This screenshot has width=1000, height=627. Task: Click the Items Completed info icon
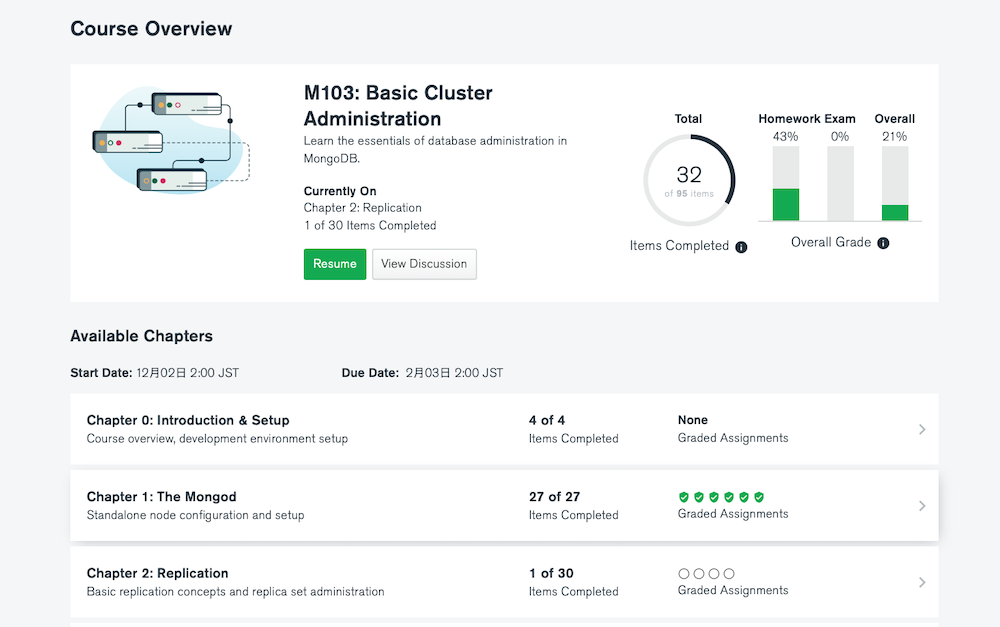pyautogui.click(x=741, y=247)
